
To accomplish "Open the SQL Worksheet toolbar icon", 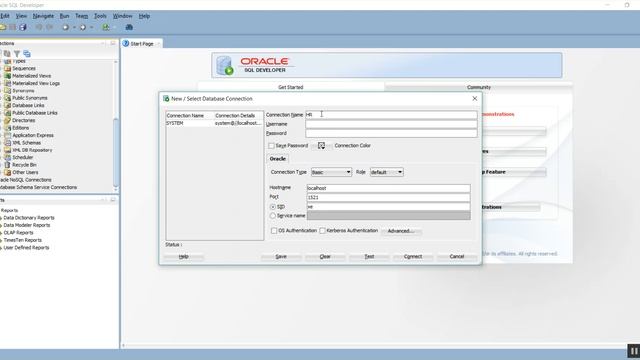I will (106, 27).
